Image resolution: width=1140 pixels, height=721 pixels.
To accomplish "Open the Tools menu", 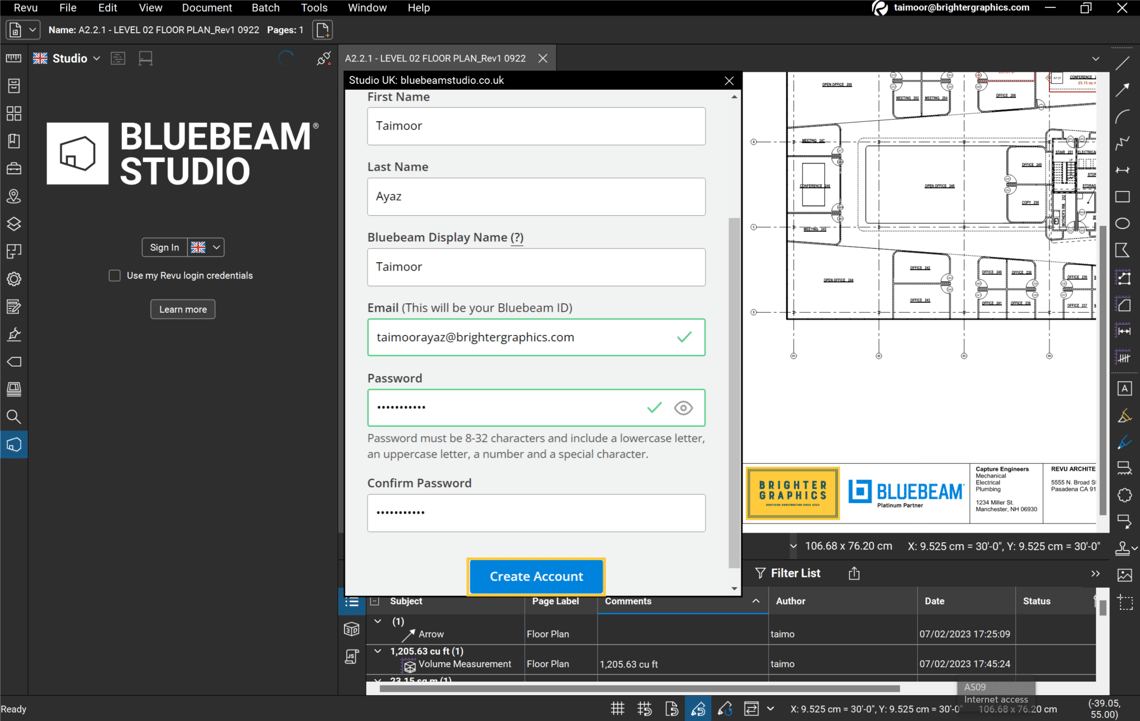I will pos(314,8).
